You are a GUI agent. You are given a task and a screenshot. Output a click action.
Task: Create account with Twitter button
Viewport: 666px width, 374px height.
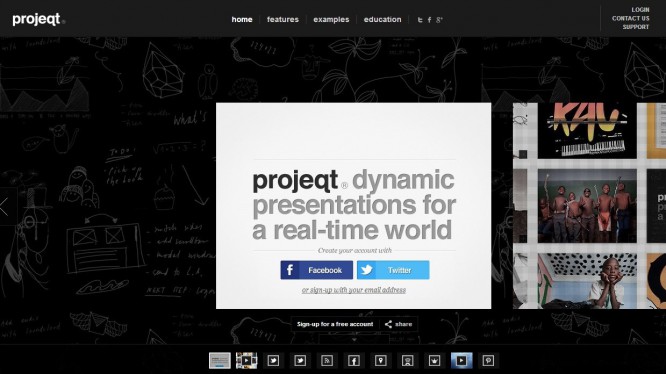(x=393, y=270)
